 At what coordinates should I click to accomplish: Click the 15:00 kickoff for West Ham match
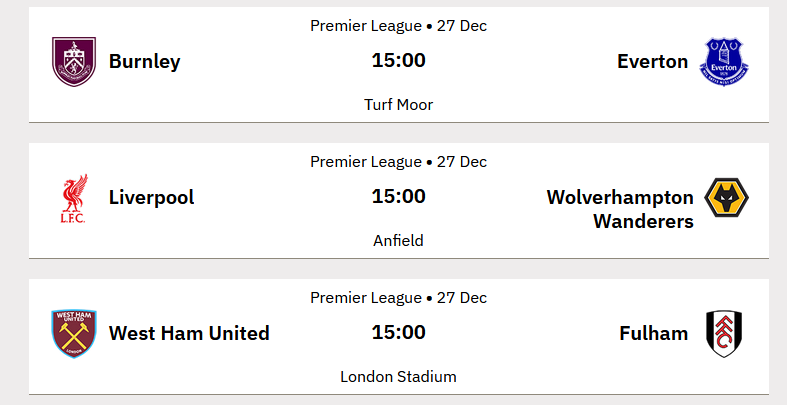pyautogui.click(x=398, y=333)
